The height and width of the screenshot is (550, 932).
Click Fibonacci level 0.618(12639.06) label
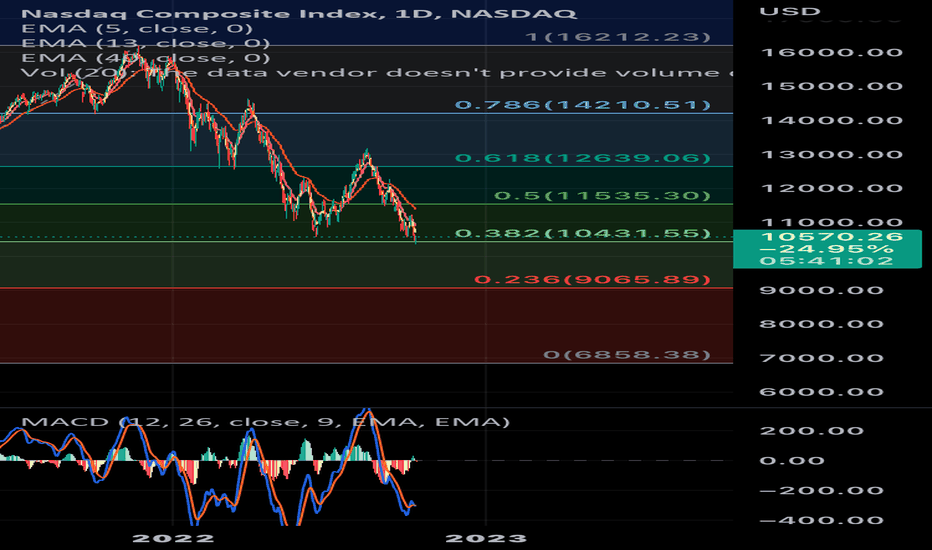click(583, 158)
